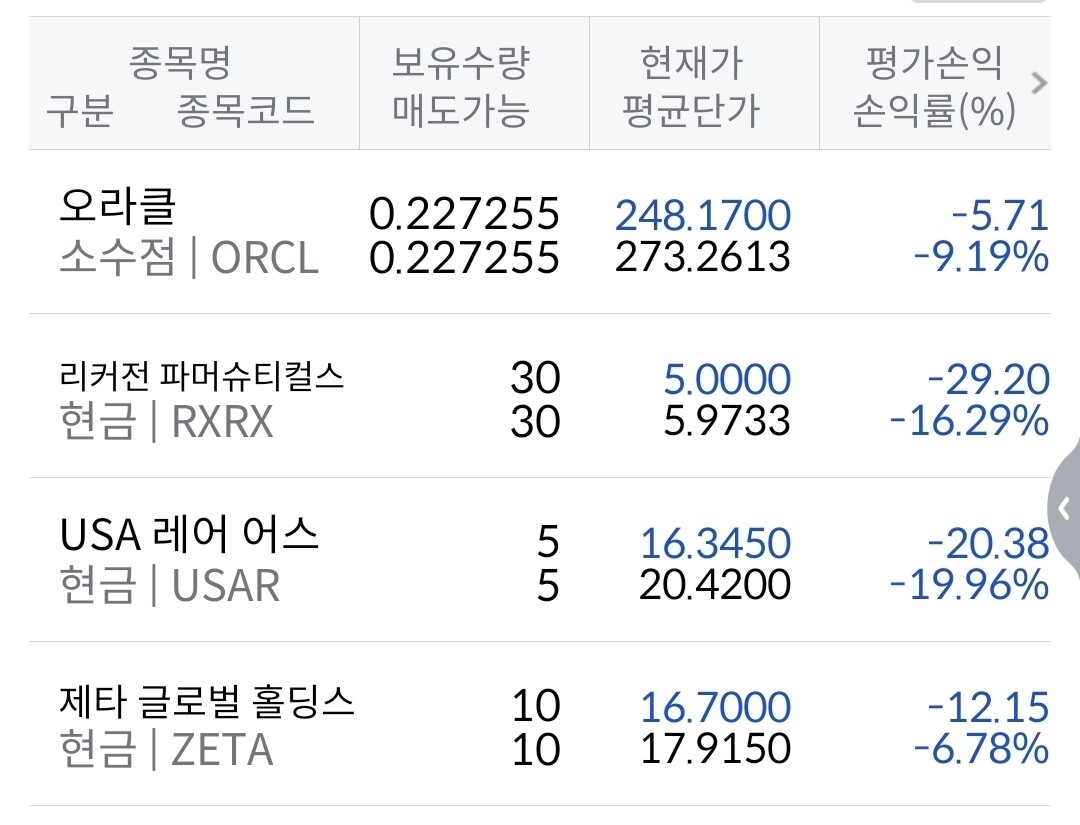Select RXRX current price 5.0000

727,380
